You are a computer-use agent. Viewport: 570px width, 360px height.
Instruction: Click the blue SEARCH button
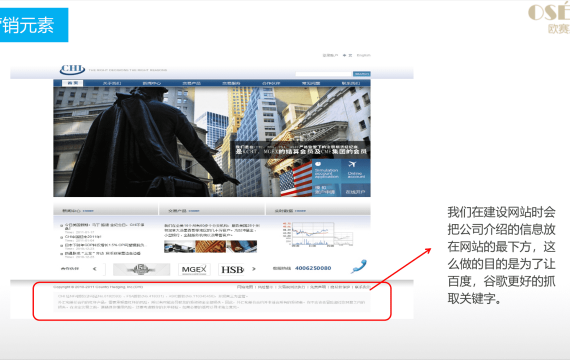tap(362, 74)
